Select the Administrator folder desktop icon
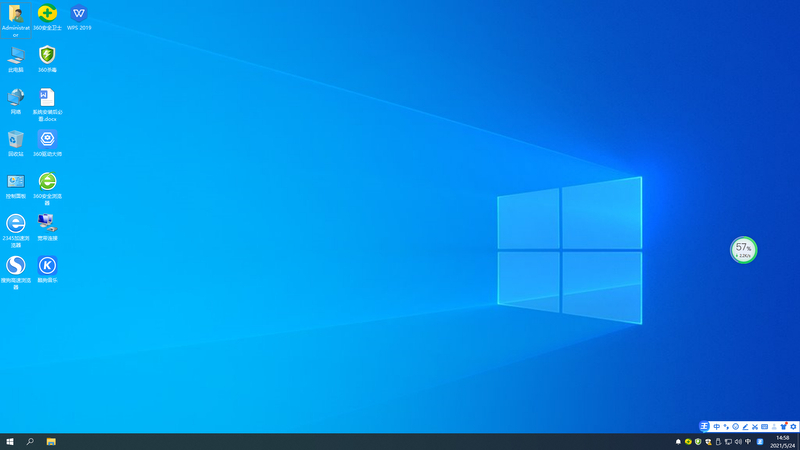 (x=16, y=20)
